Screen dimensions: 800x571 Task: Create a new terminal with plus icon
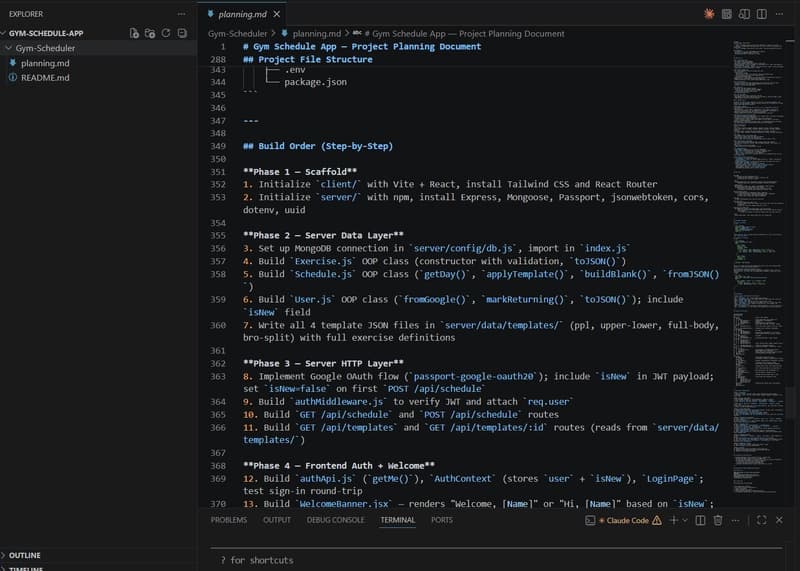[x=673, y=520]
